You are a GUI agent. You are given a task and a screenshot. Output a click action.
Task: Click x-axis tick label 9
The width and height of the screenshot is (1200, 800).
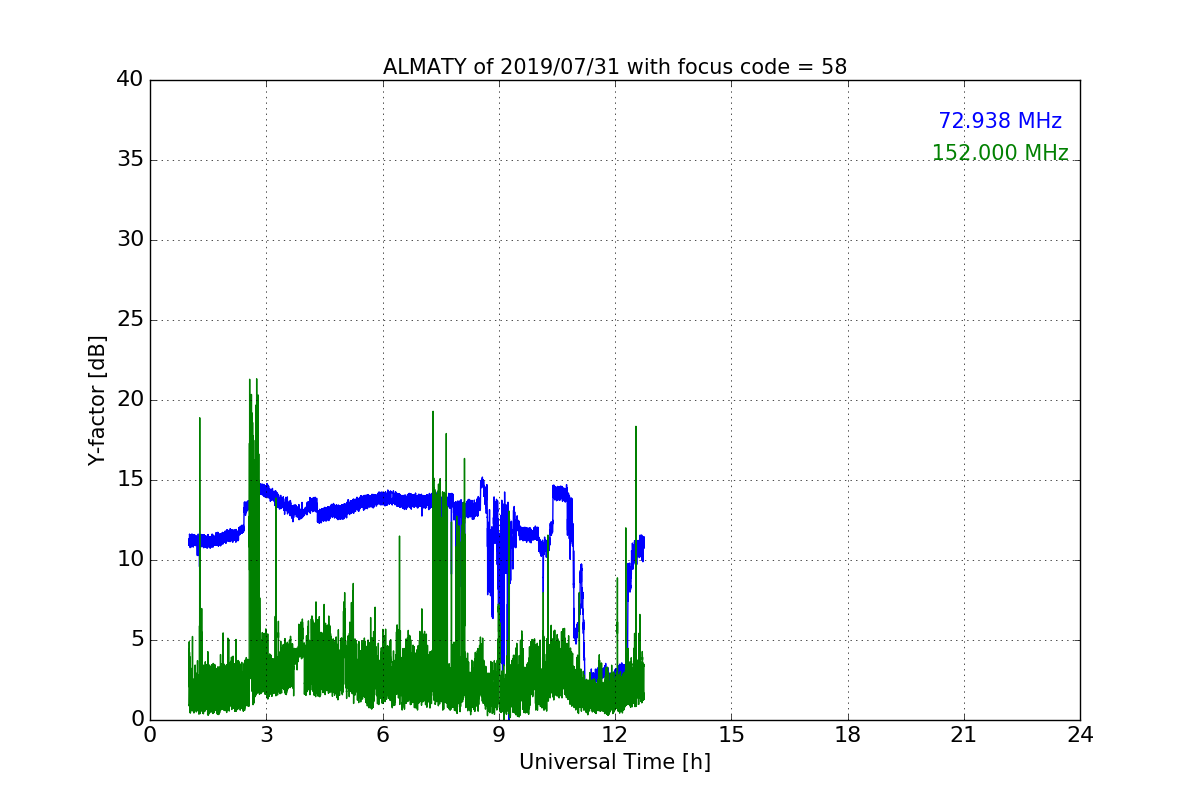point(499,735)
